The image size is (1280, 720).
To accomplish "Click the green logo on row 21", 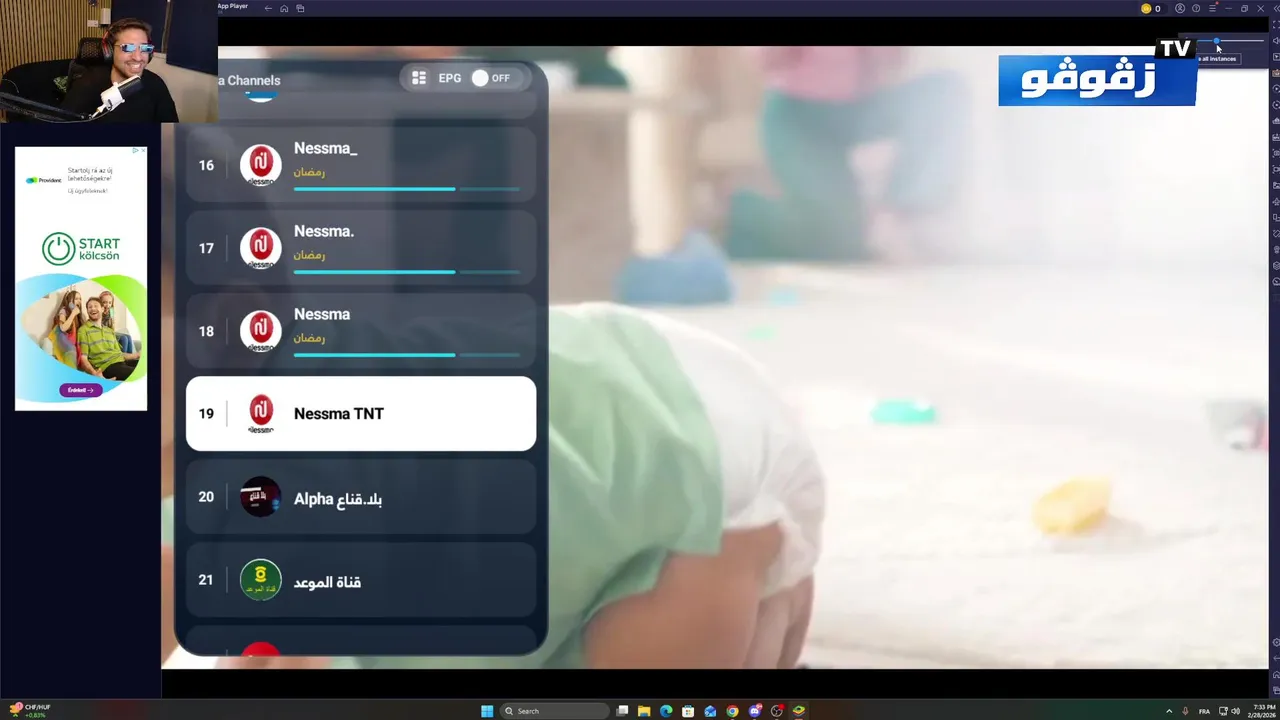I will click(260, 580).
